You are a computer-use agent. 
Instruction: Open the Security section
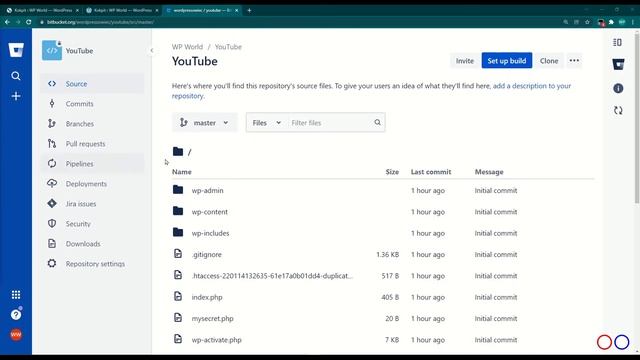click(92, 224)
